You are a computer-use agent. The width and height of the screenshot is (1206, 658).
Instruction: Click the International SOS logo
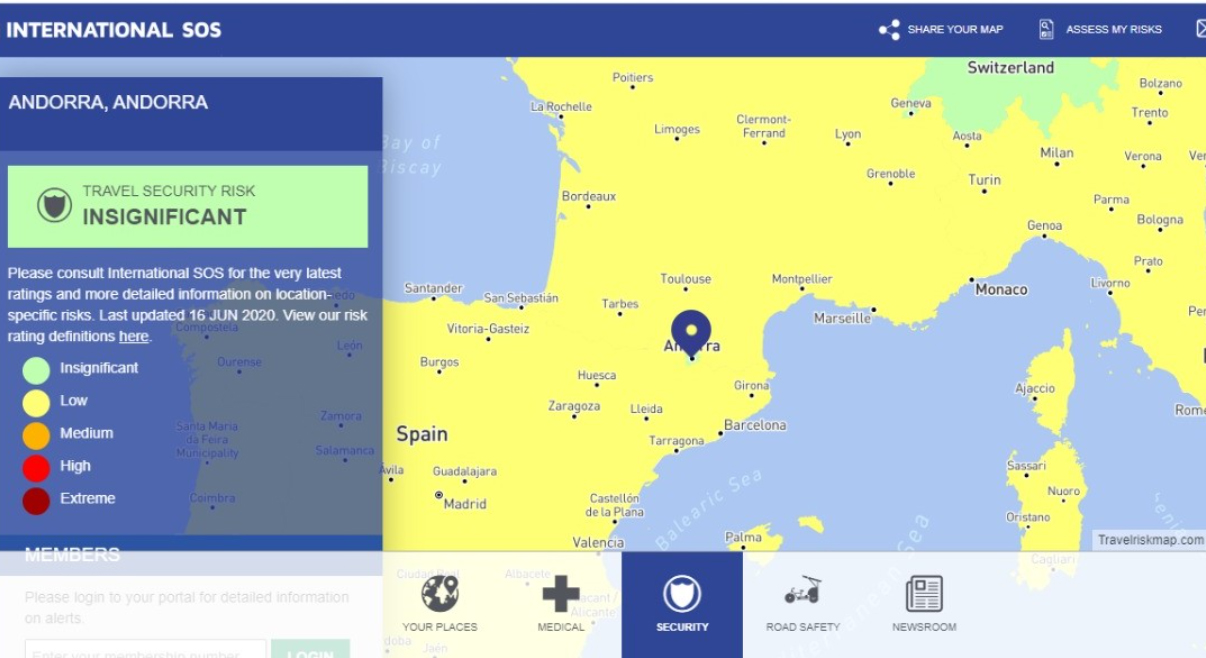[114, 30]
